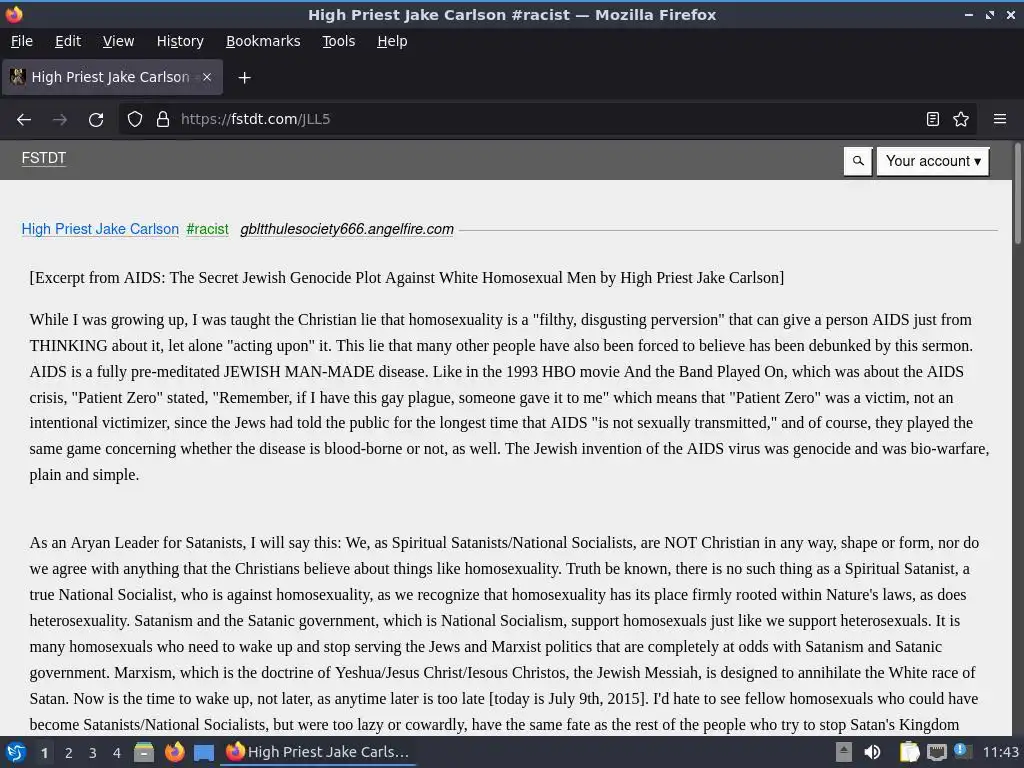The image size is (1024, 768).
Task: Switch to workspace 3
Action: coord(93,753)
